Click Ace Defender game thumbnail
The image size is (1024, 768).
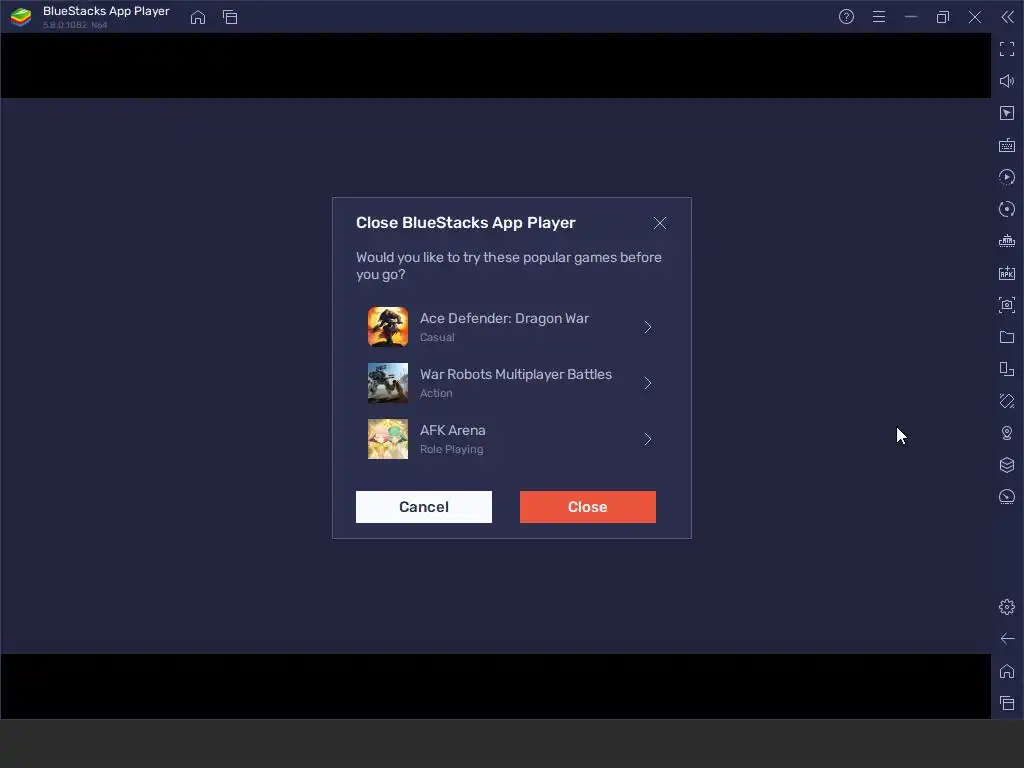(388, 327)
